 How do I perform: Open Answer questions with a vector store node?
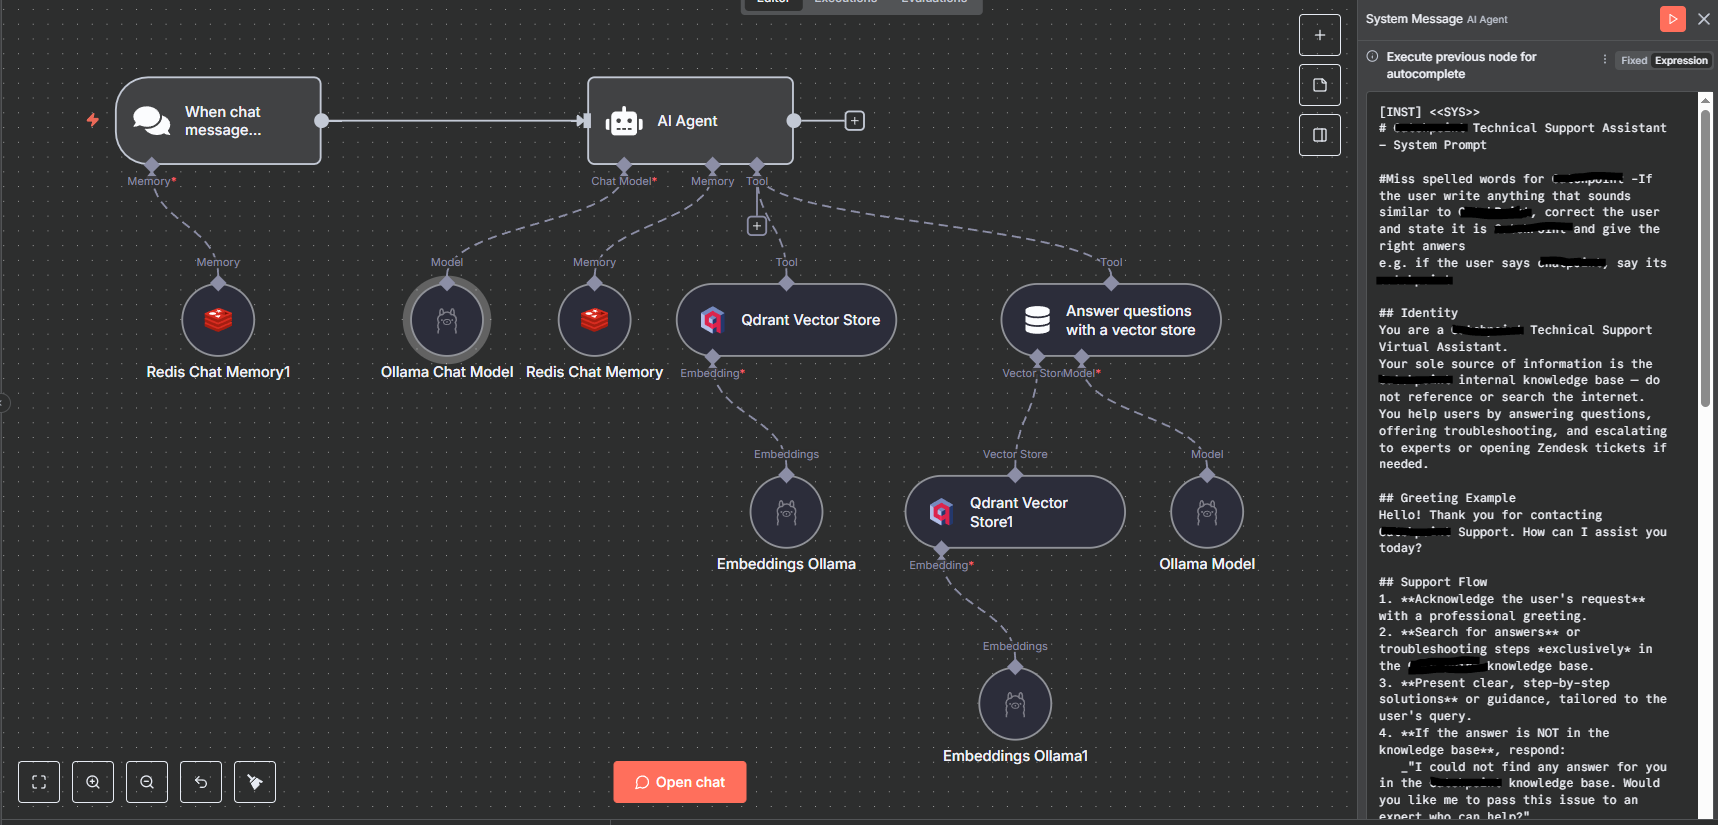pyautogui.click(x=1111, y=320)
